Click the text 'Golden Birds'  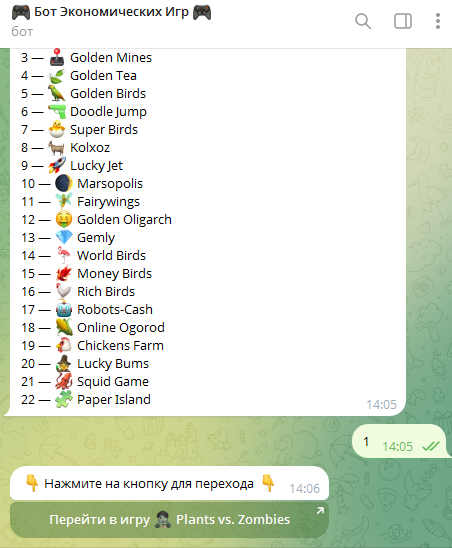coord(108,94)
